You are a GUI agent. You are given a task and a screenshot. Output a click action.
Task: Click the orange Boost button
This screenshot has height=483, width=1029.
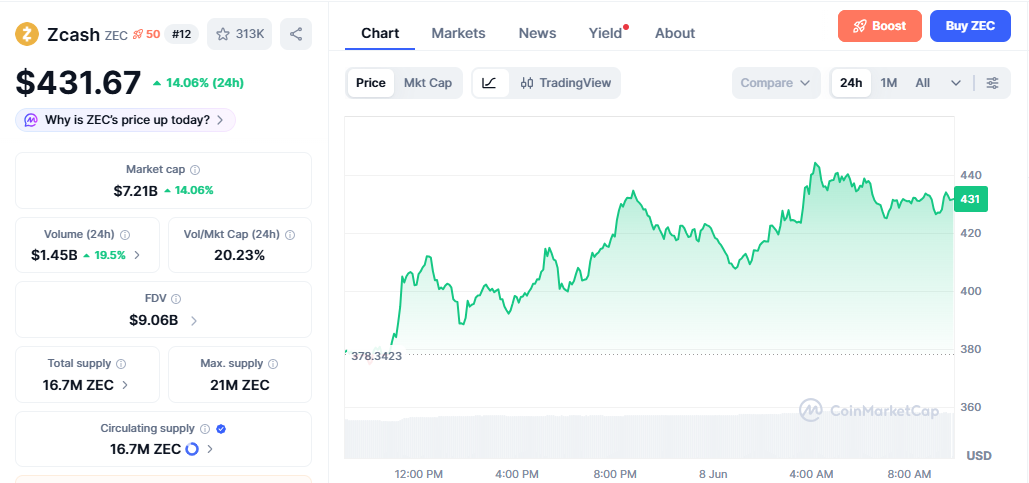click(879, 26)
